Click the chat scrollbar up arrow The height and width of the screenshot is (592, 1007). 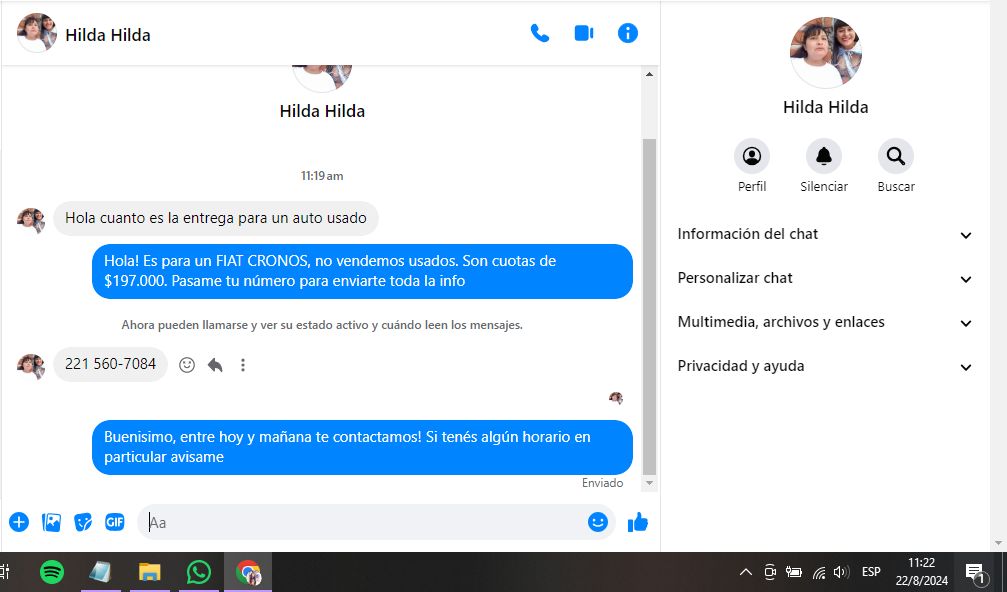(x=649, y=74)
